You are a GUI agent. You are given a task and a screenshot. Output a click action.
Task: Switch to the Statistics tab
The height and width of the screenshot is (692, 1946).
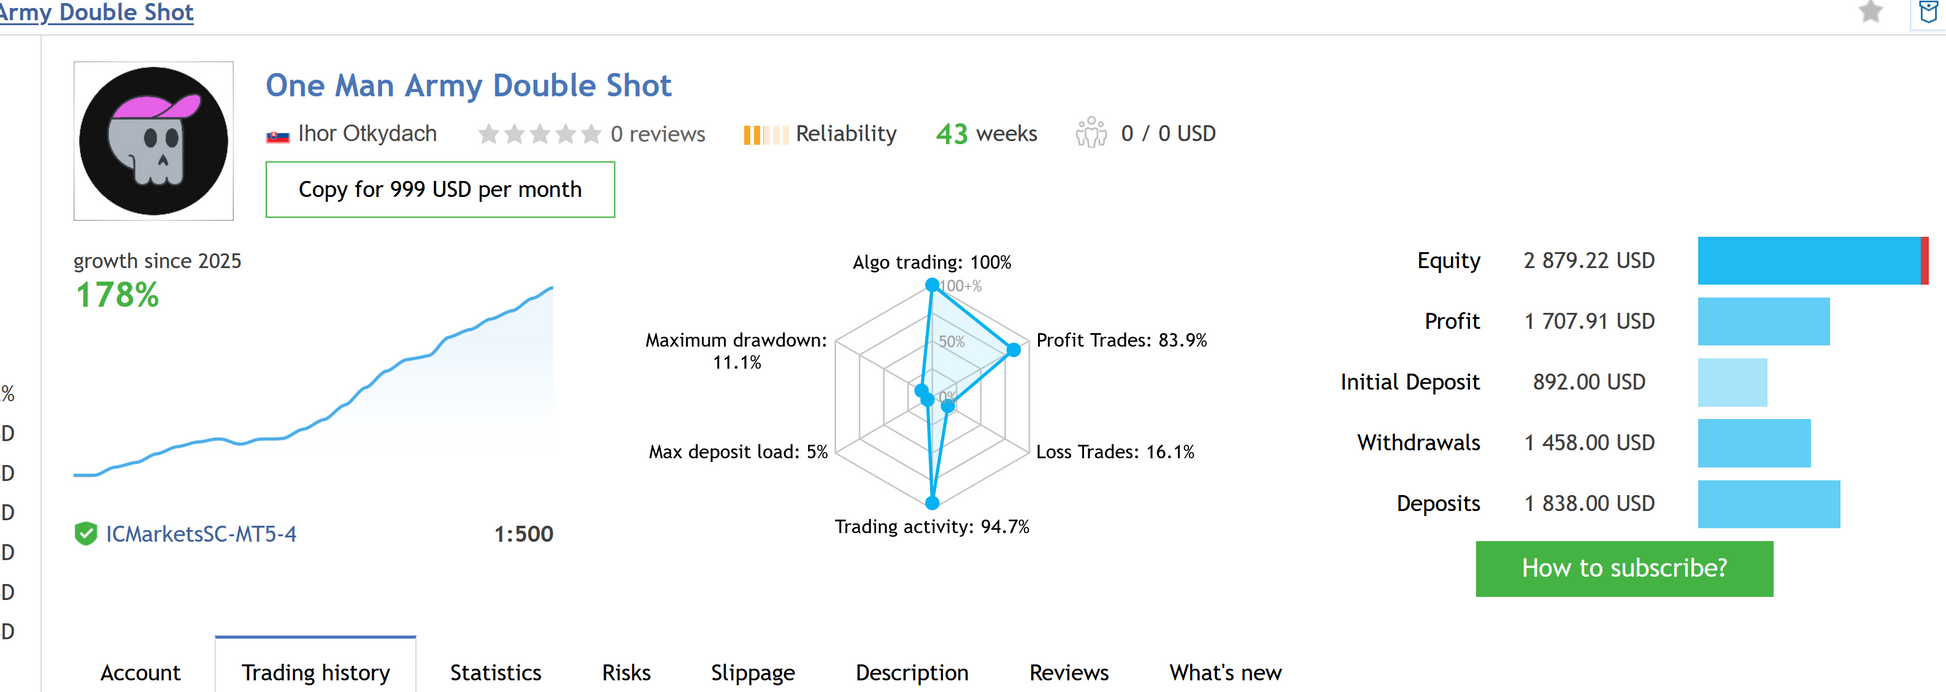(x=496, y=672)
